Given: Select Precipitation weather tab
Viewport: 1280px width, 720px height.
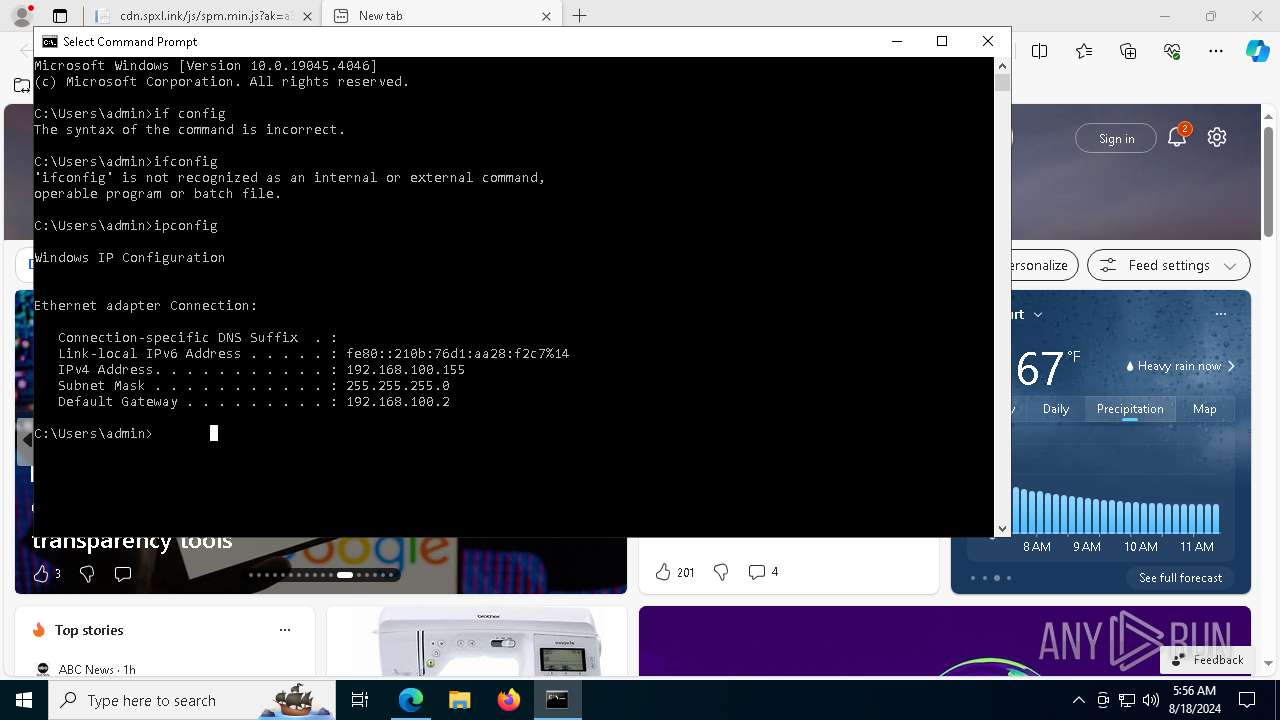Looking at the screenshot, I should pos(1130,409).
